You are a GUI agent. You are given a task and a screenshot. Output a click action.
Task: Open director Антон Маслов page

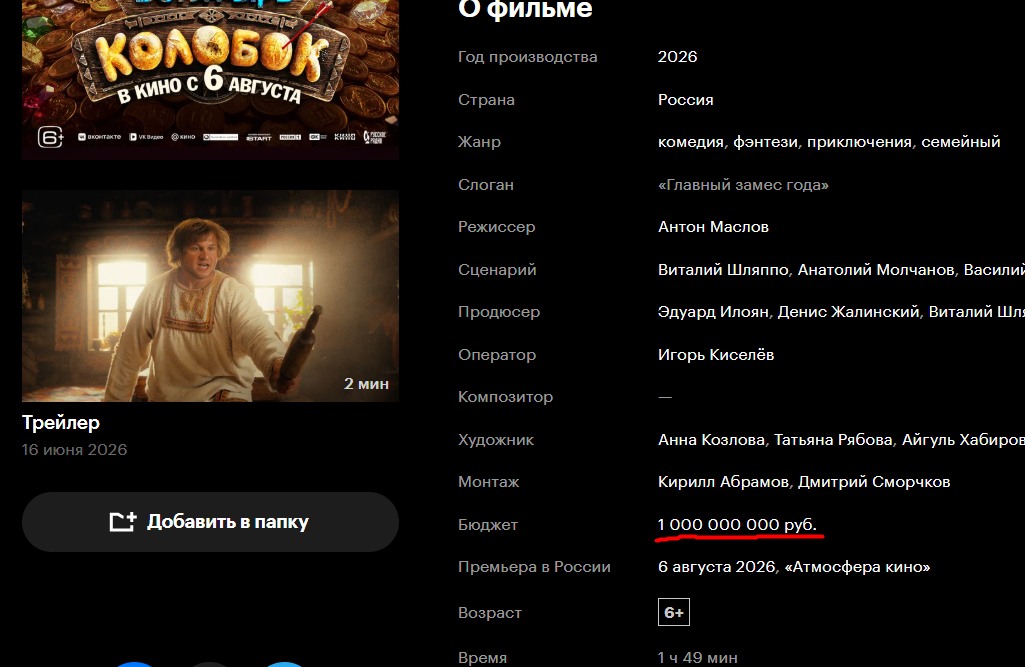713,227
